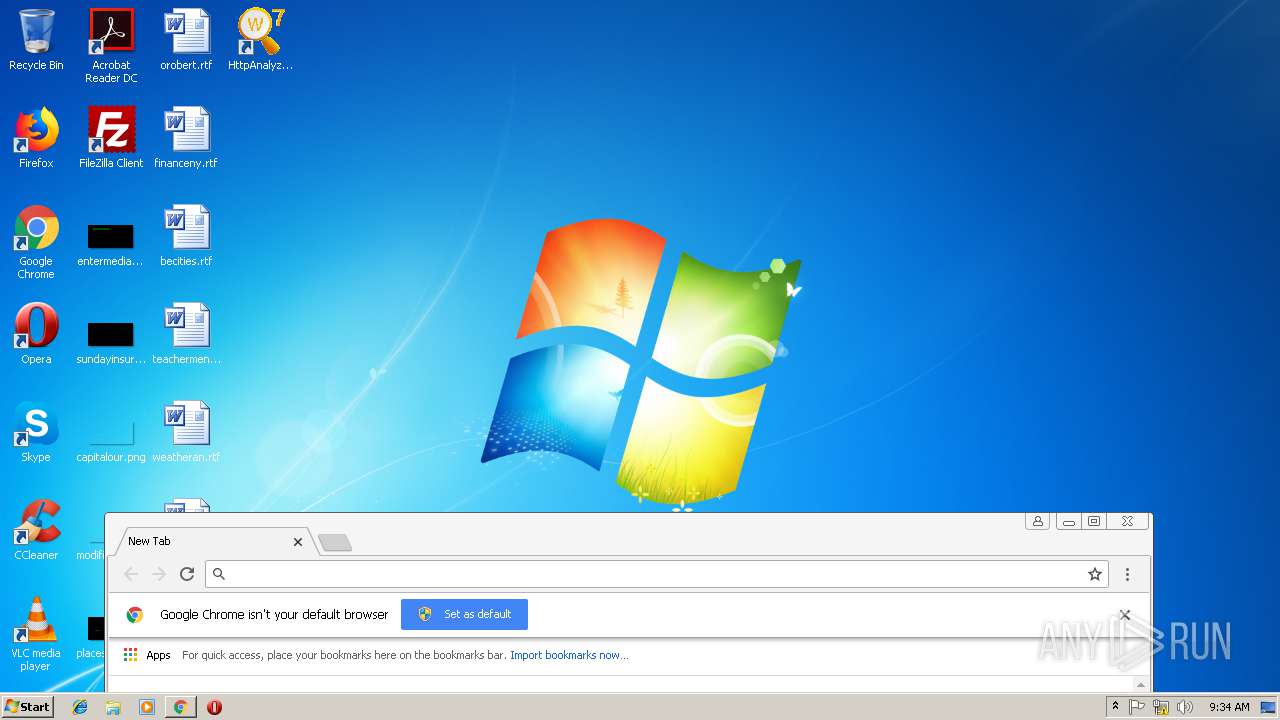Switch to Chrome taskbar button
Viewport: 1280px width, 720px height.
tap(180, 707)
